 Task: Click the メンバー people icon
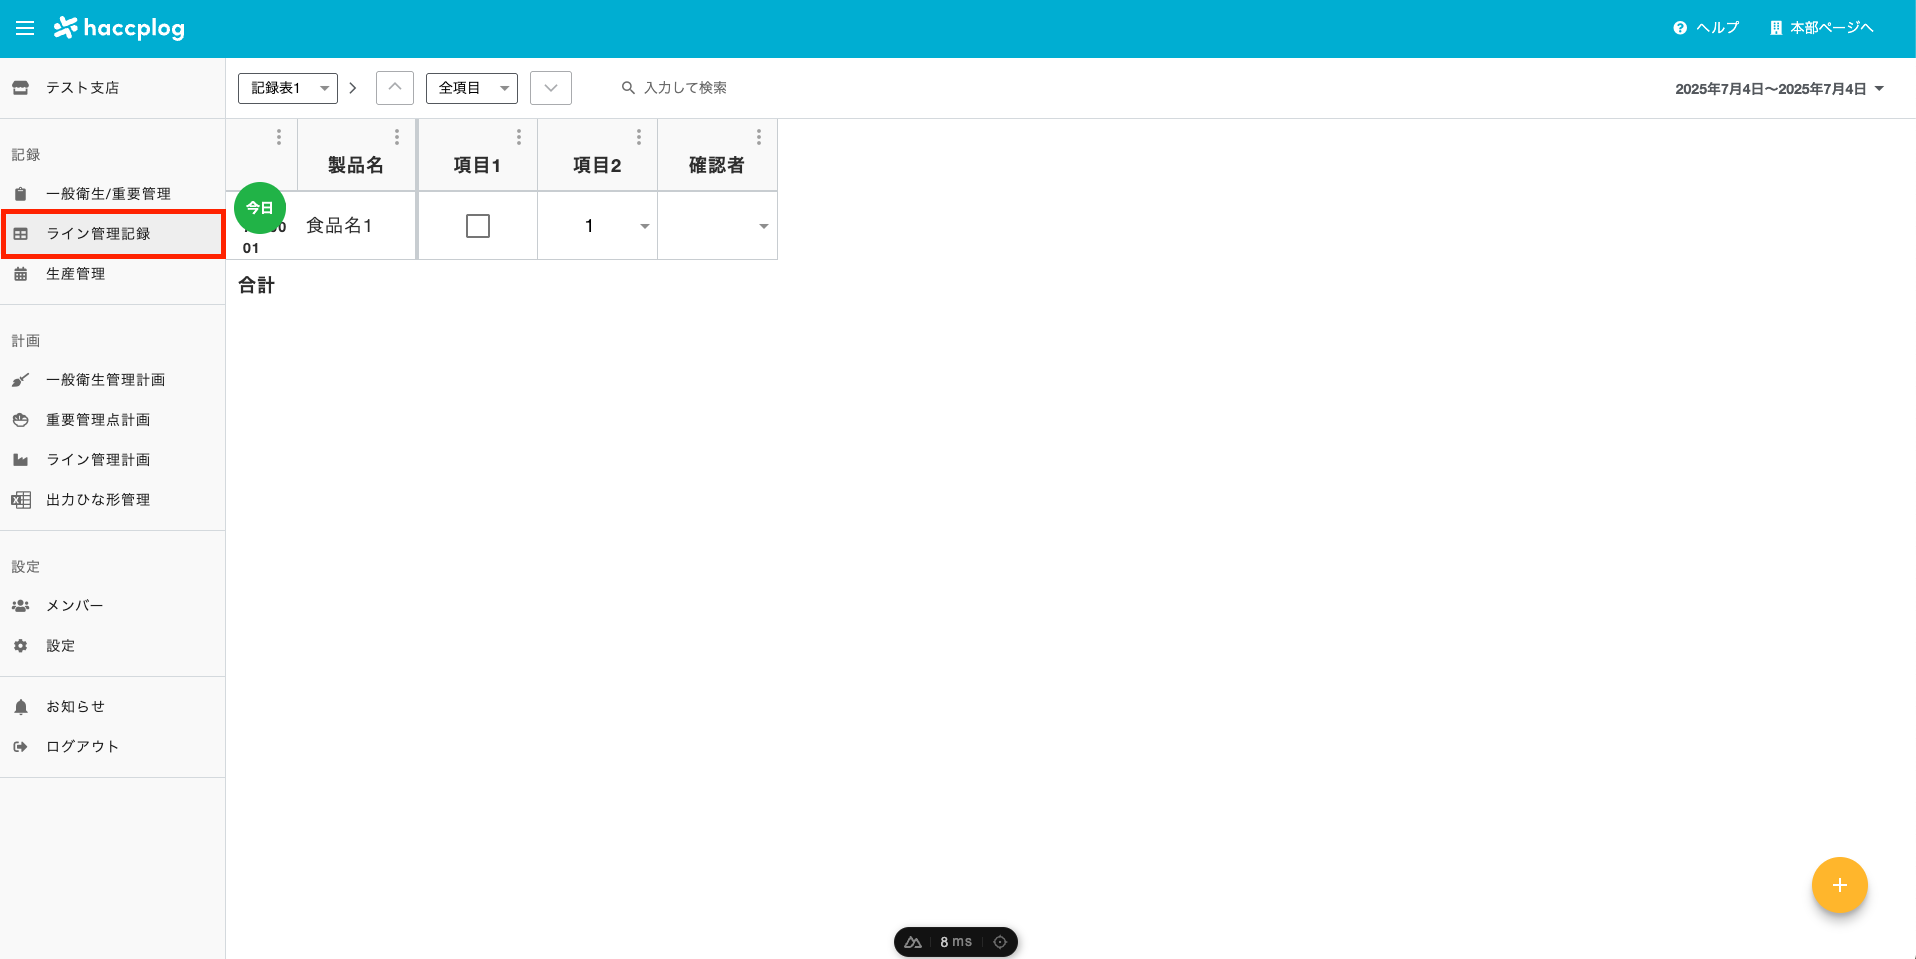[x=21, y=605]
